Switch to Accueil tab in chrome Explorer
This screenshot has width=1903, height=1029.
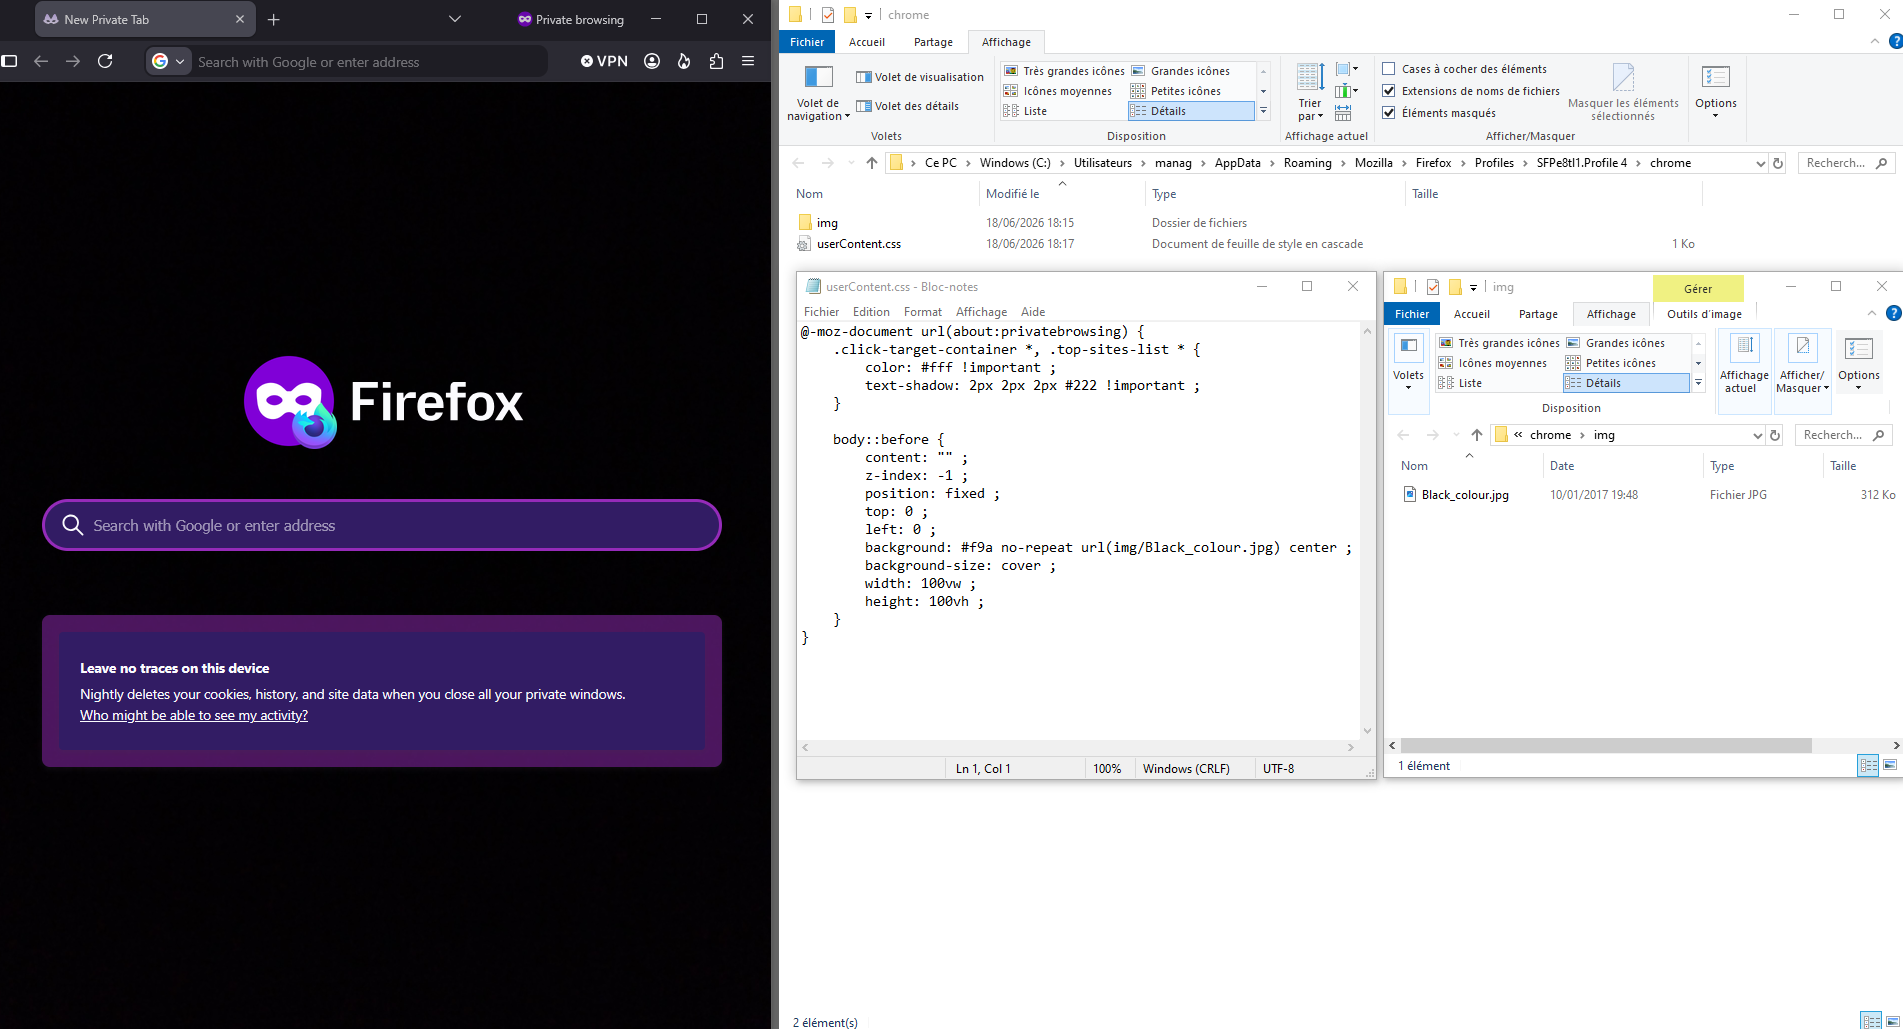pos(867,42)
